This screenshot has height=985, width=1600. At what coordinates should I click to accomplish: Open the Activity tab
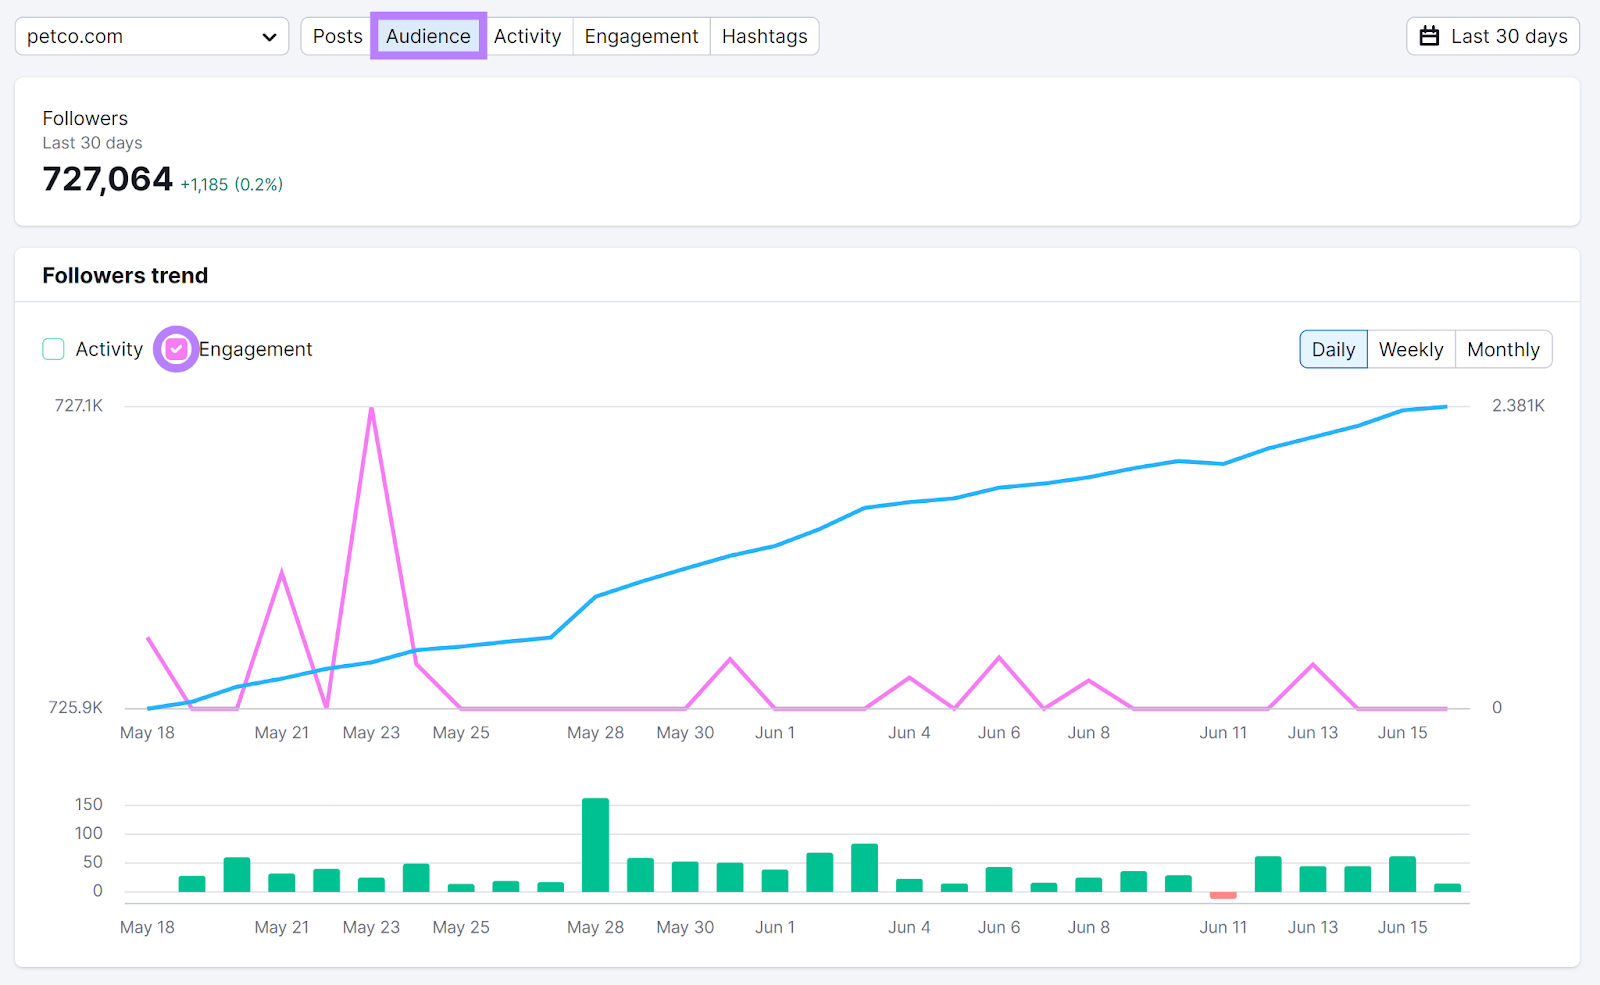528,36
